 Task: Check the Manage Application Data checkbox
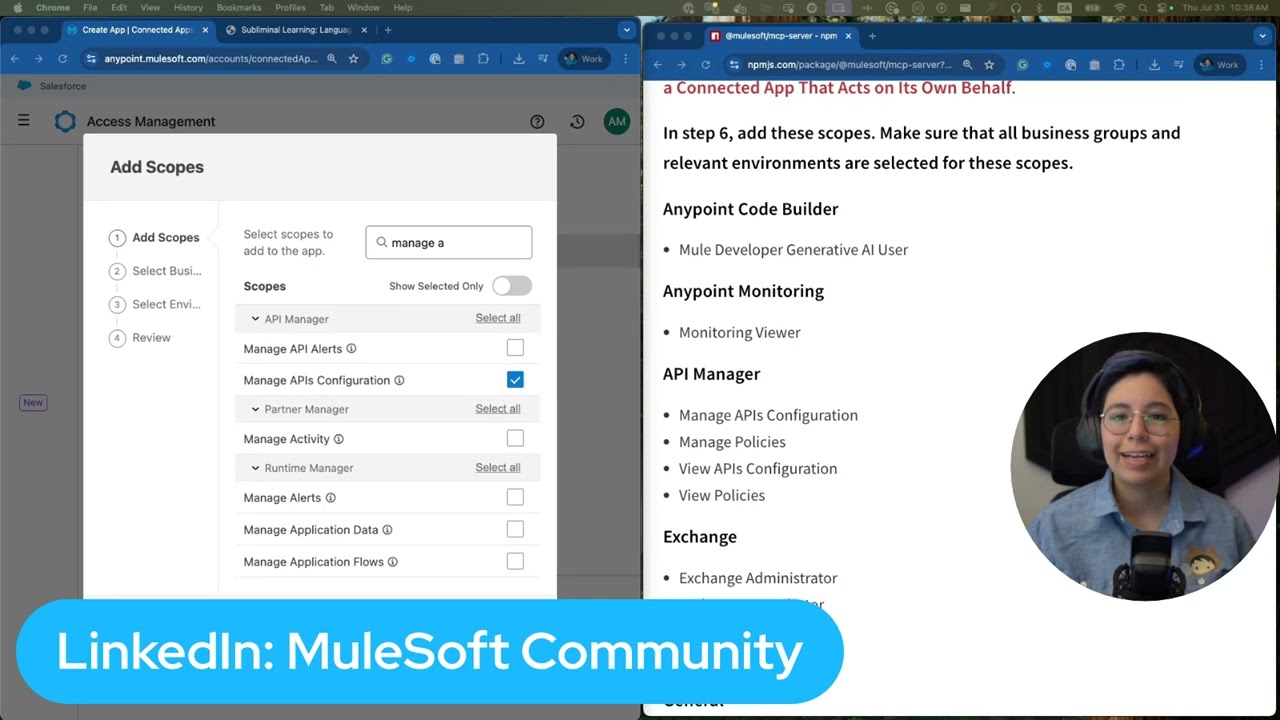click(x=515, y=529)
